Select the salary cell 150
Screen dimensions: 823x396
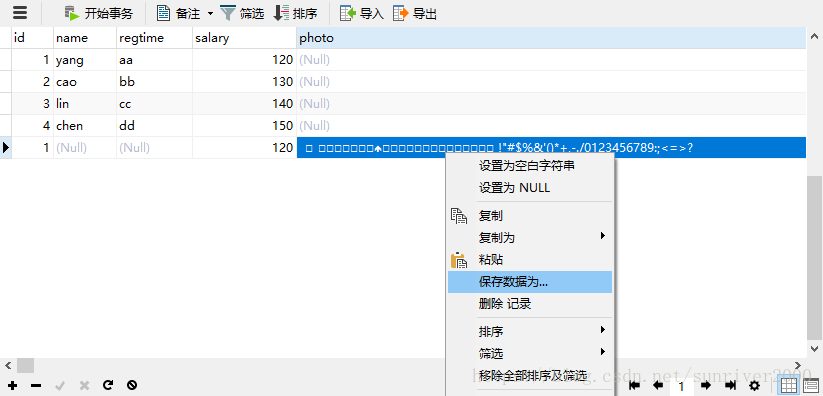click(245, 126)
